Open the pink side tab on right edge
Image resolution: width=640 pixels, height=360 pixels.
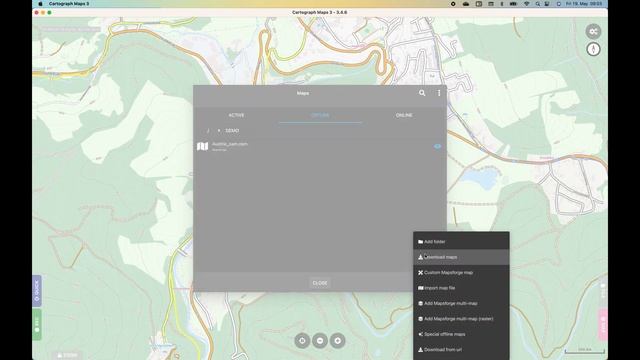[x=603, y=324]
